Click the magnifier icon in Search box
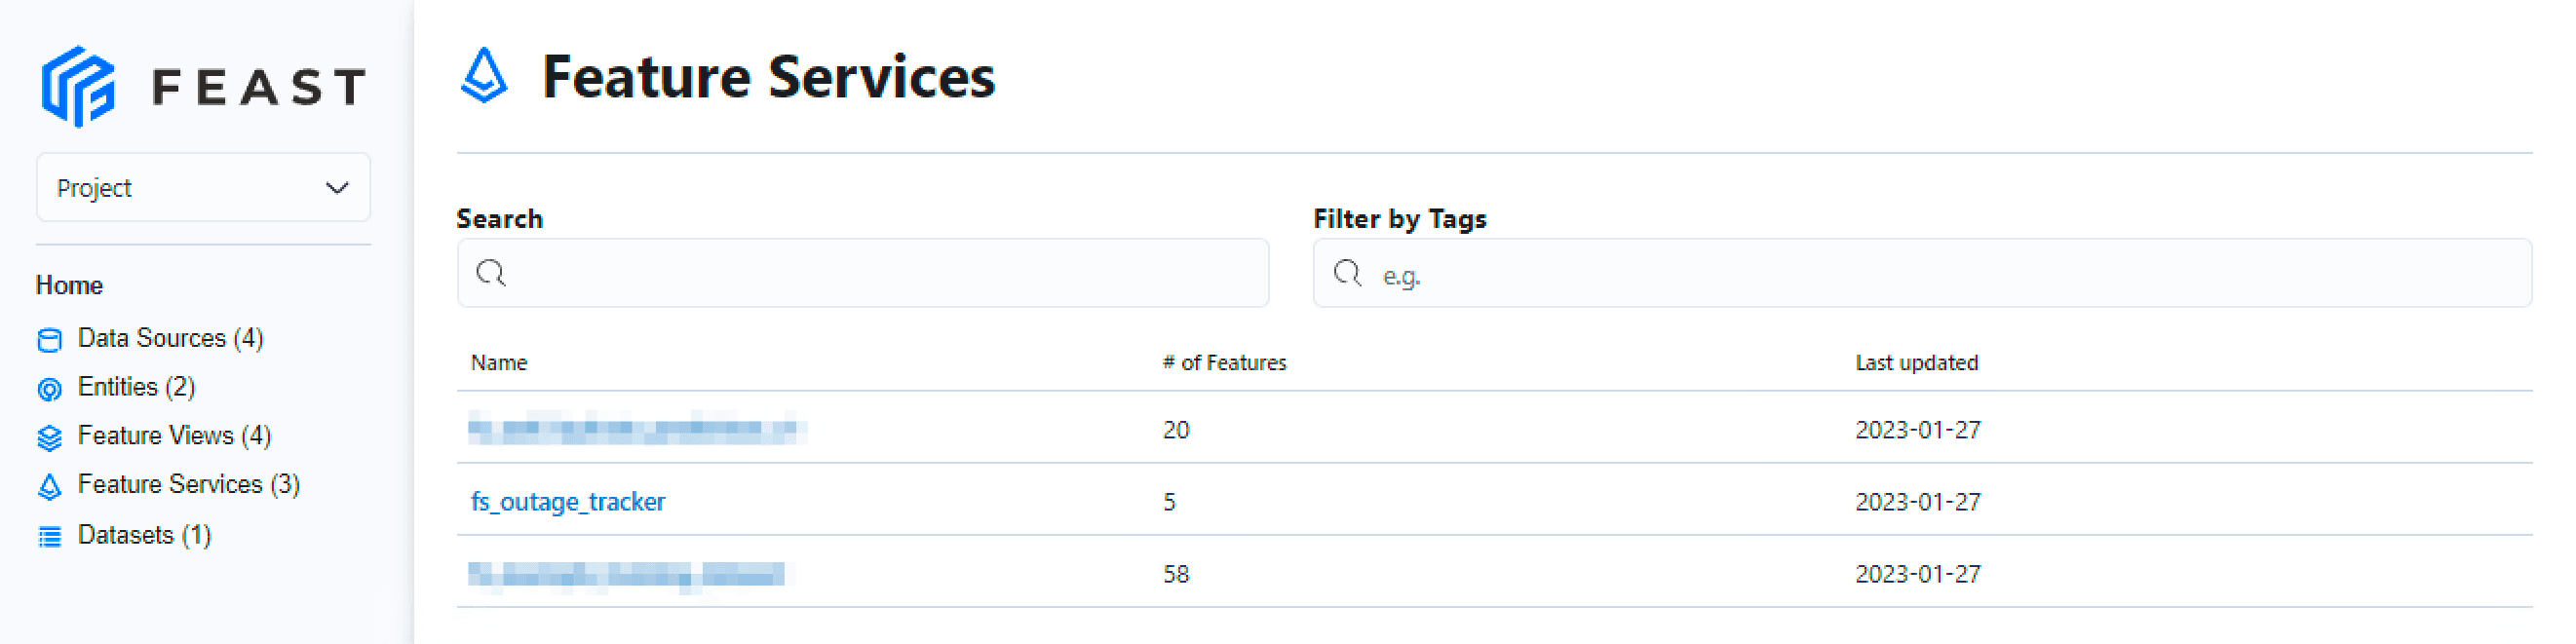Viewport: 2576px width, 644px height. click(491, 273)
